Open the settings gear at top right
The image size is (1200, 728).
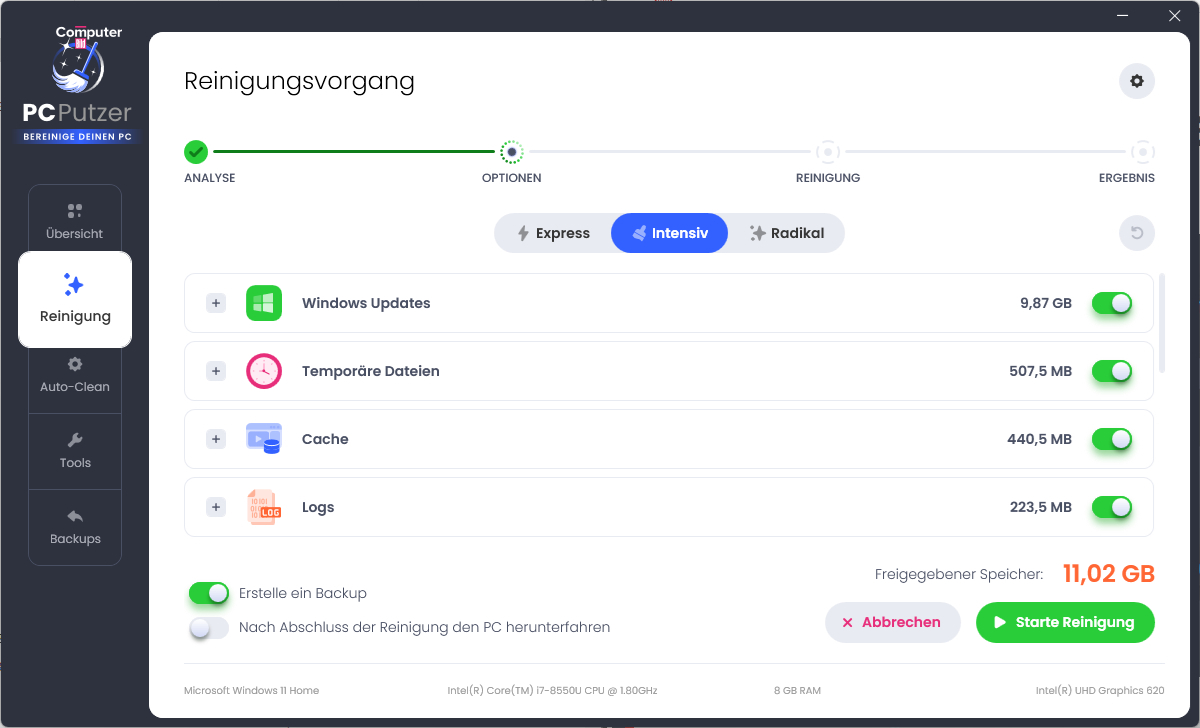[x=1136, y=81]
